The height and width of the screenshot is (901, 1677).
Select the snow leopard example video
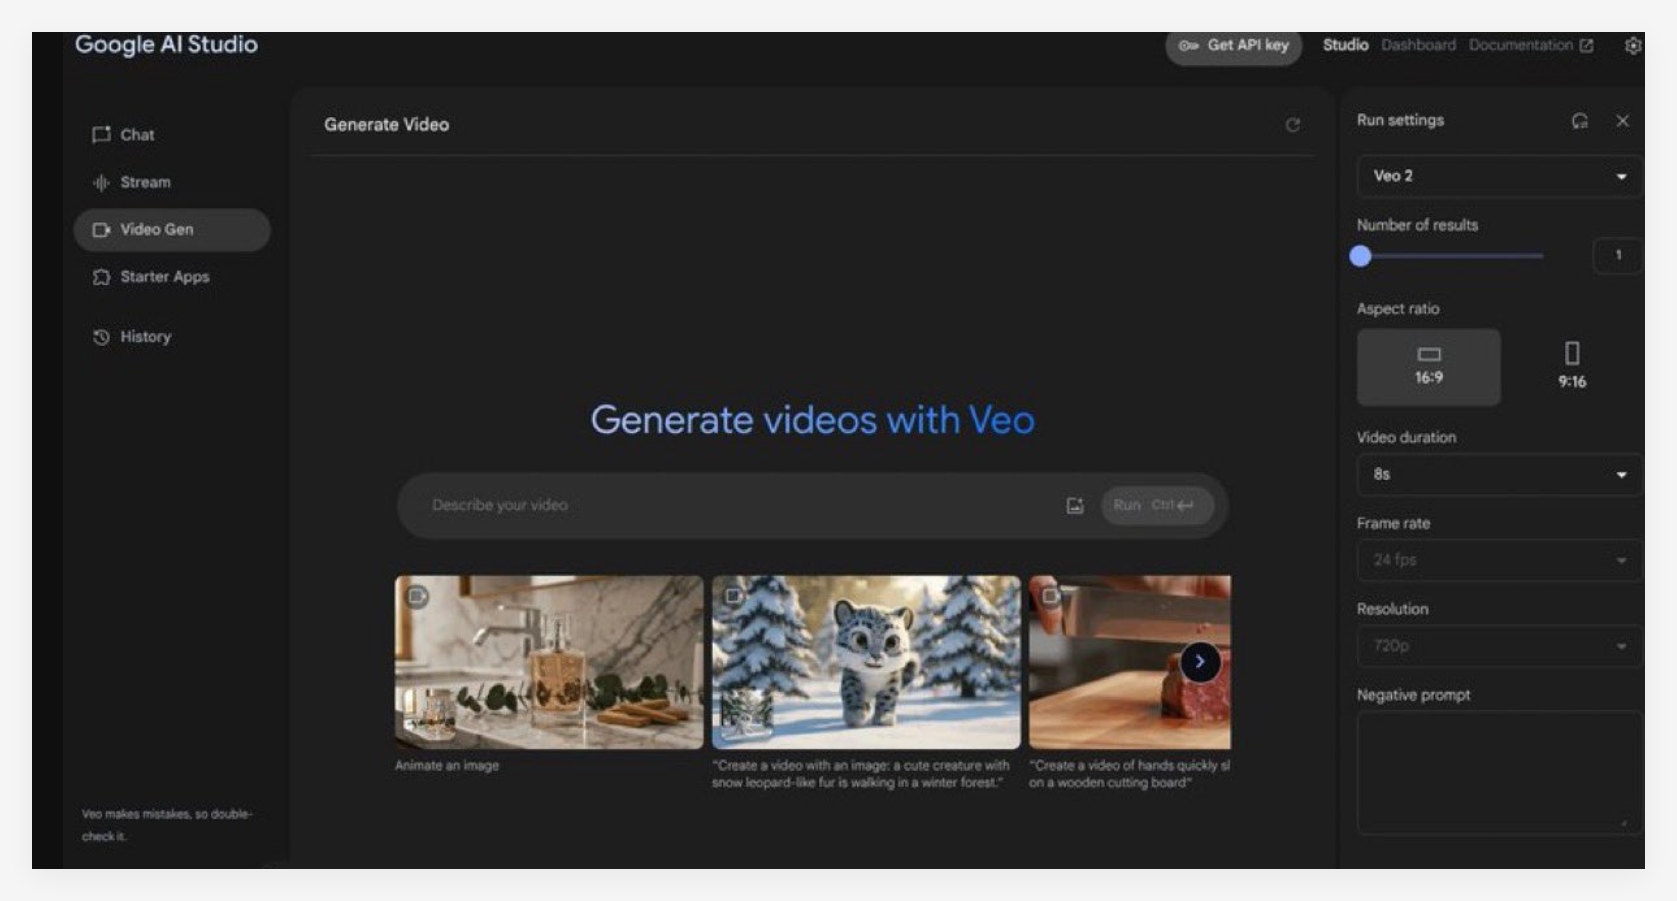click(866, 660)
